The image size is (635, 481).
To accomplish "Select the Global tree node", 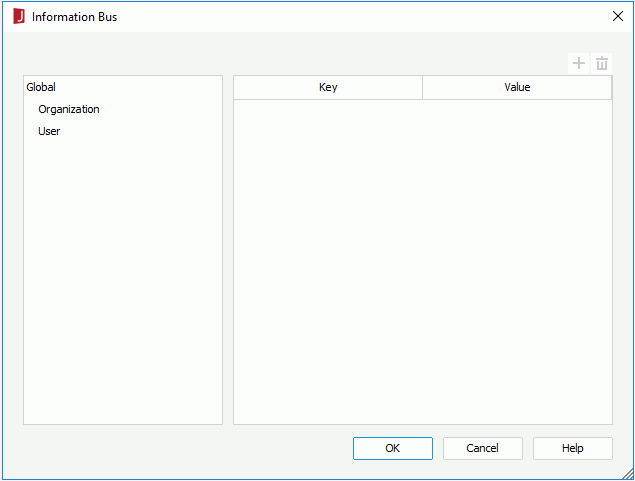I will (41, 87).
